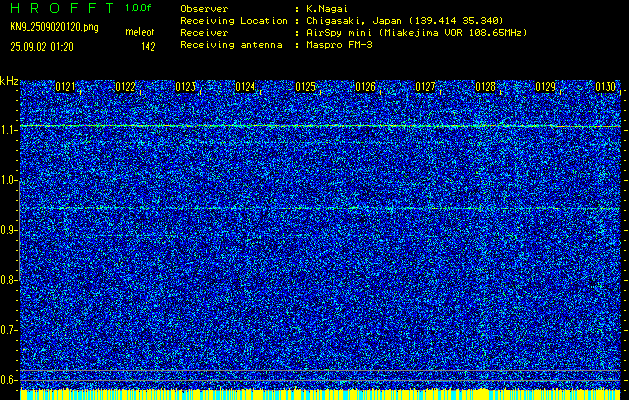Click the 0.9 kHz axis label
The width and height of the screenshot is (629, 400).
pyautogui.click(x=8, y=230)
